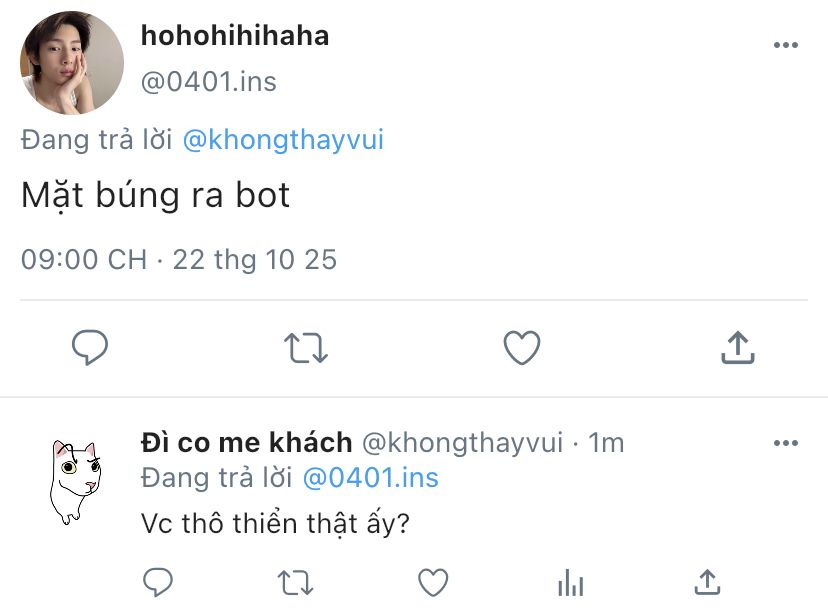The height and width of the screenshot is (615, 828).
Task: Like the "Mặt búng ra bot" tweet
Action: tap(521, 348)
